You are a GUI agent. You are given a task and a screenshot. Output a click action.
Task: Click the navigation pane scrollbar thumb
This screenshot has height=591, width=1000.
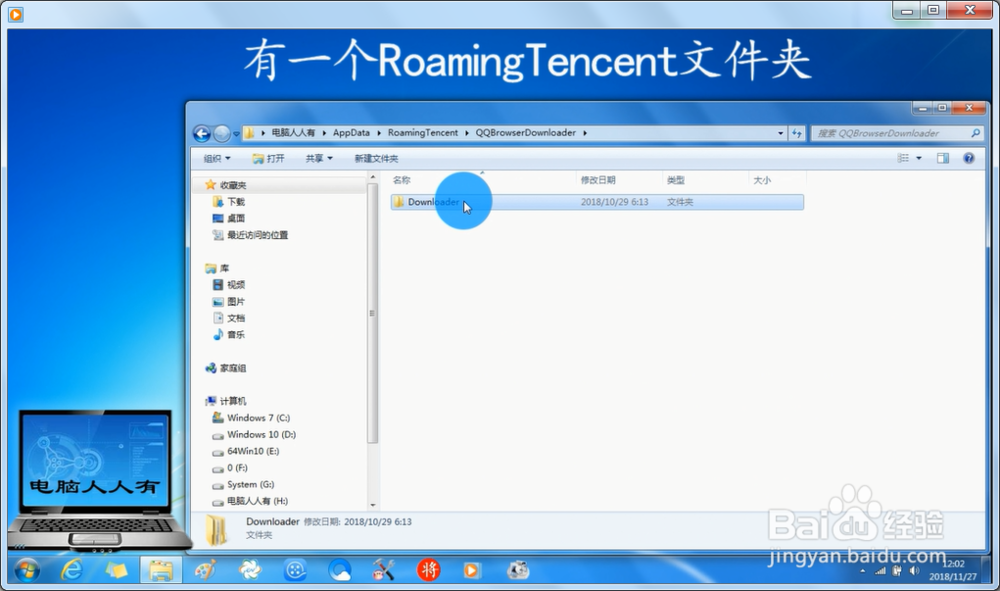[x=372, y=312]
